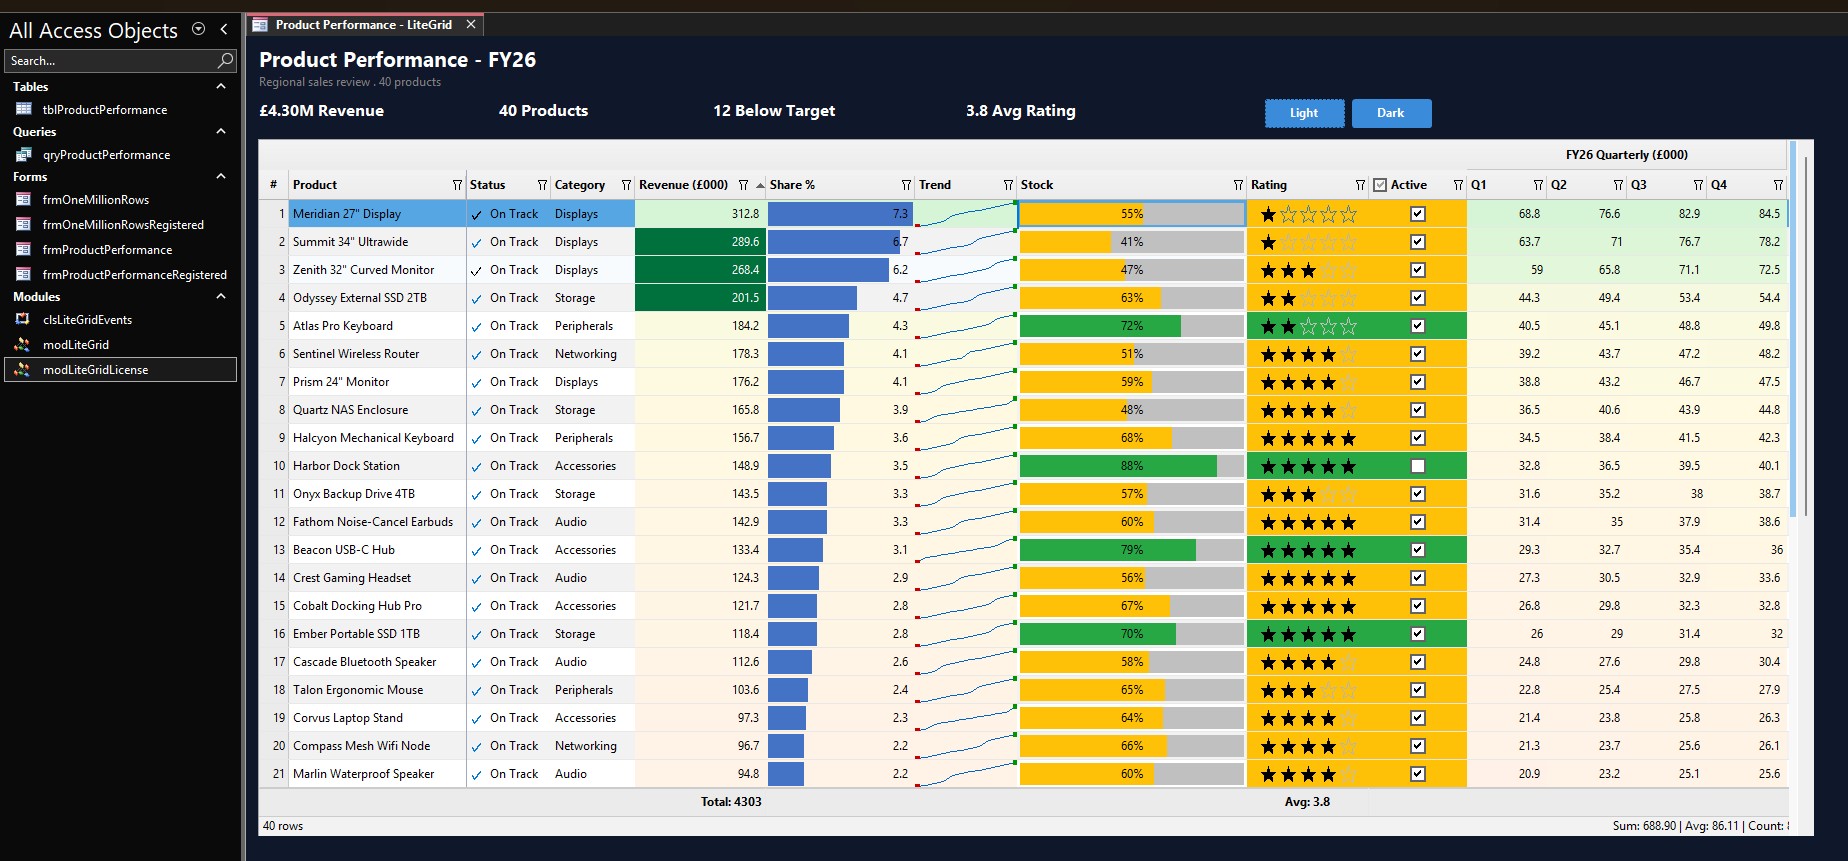Viewport: 1848px width, 861px height.
Task: Click the star rating for Atlas Pro Keyboard
Action: pyautogui.click(x=1308, y=326)
